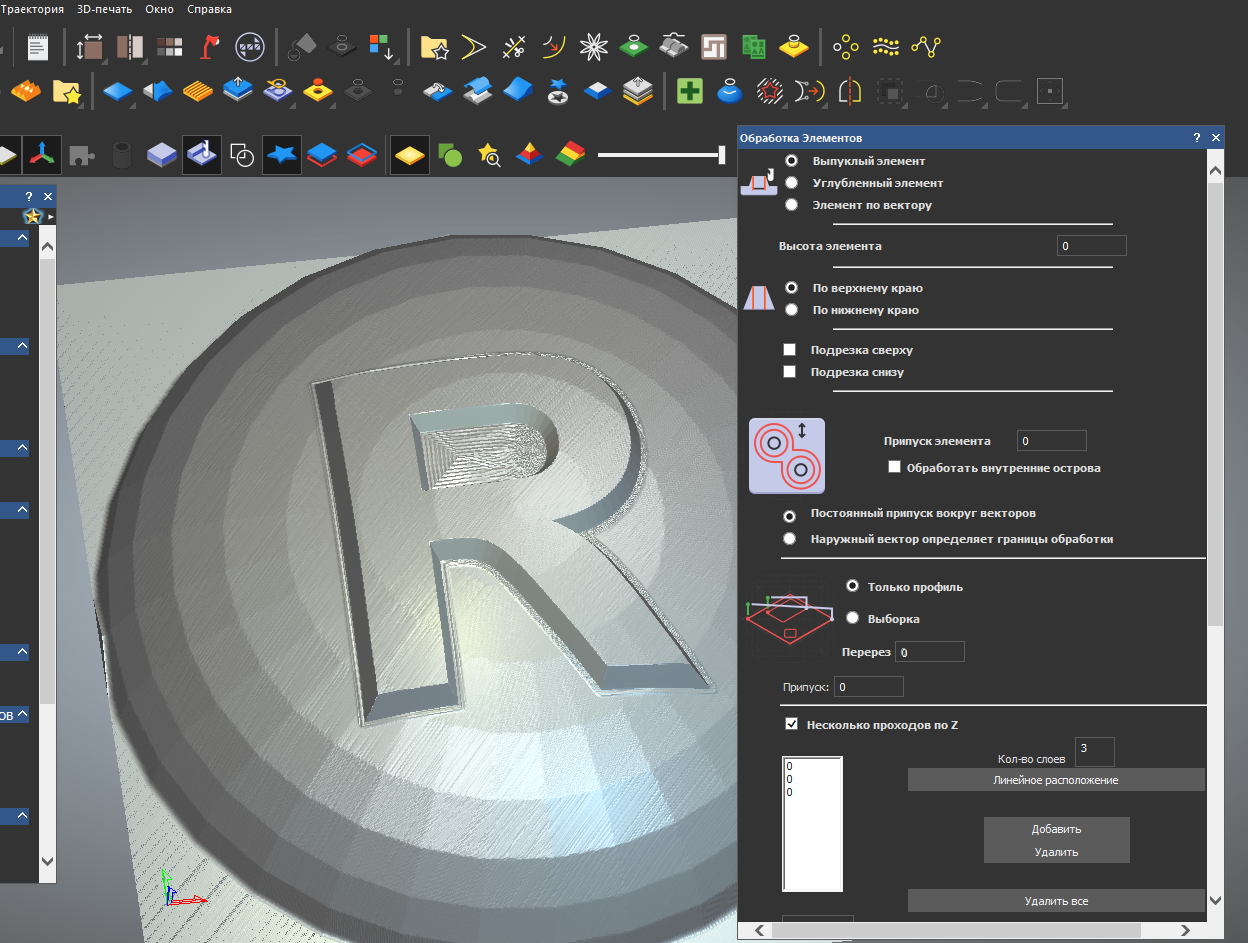Image resolution: width=1248 pixels, height=943 pixels.
Task: Click the toolbar slider handle
Action: [721, 155]
